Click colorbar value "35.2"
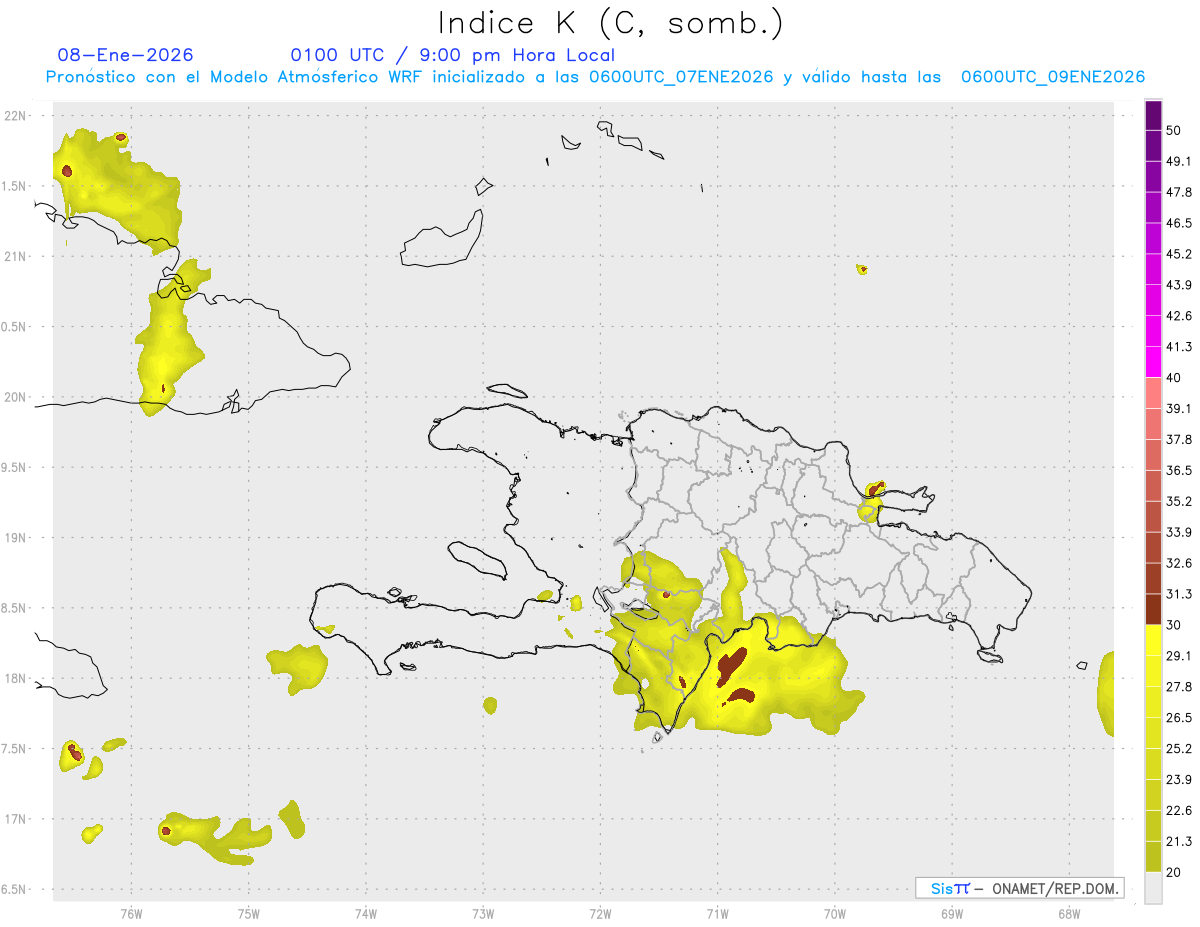Screen dimensions: 1200x927 click(x=1179, y=501)
